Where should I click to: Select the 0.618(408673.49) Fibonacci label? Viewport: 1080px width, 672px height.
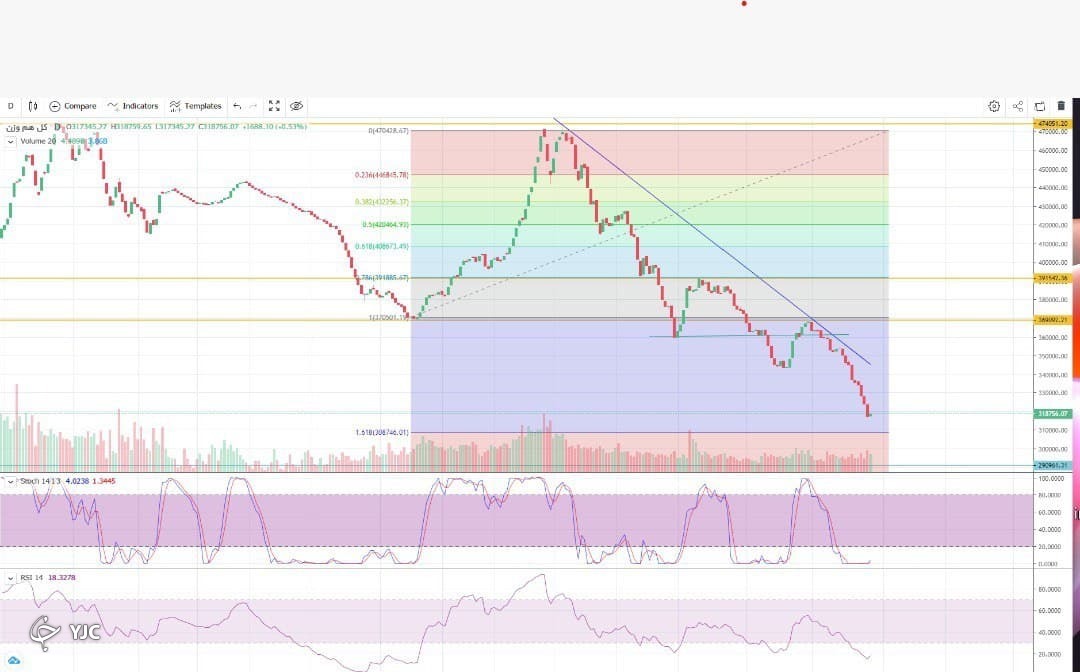point(382,246)
